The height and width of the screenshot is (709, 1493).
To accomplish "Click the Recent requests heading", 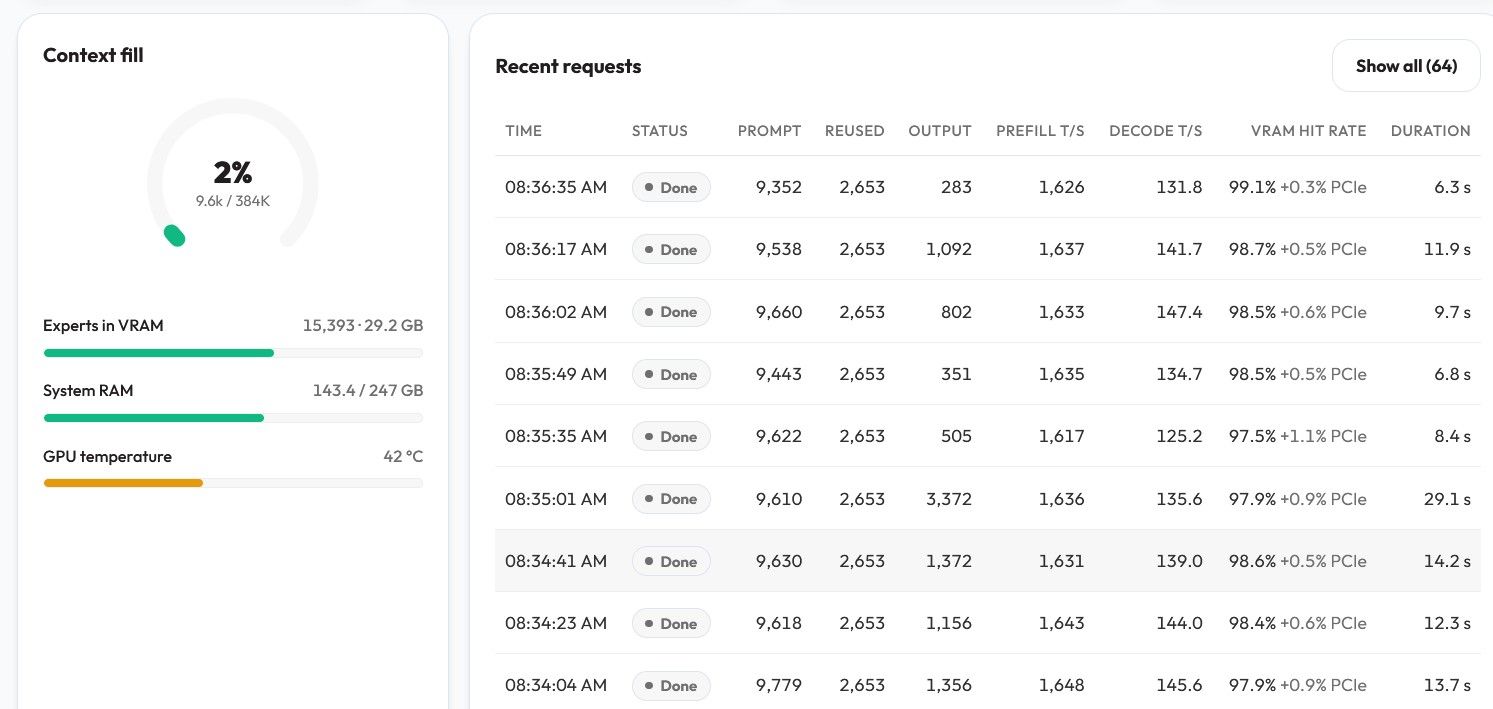I will pos(568,66).
